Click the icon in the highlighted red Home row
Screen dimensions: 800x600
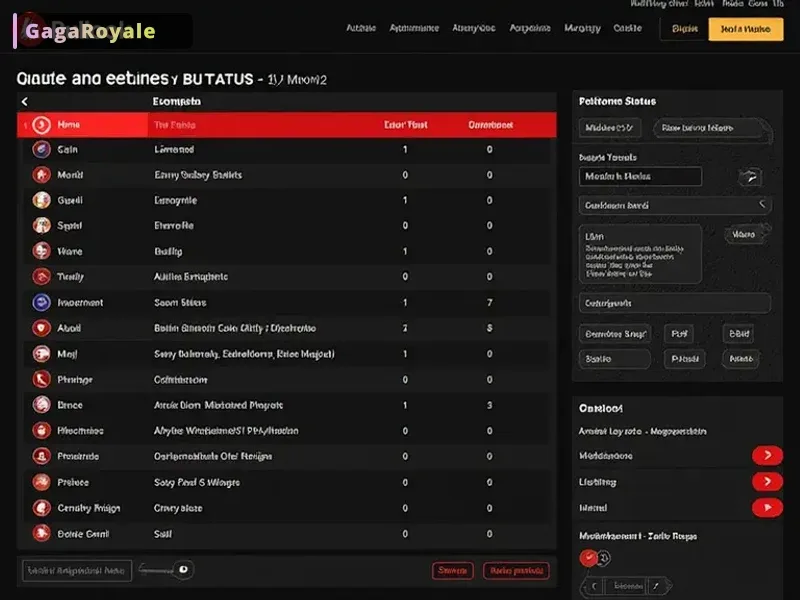[41, 125]
